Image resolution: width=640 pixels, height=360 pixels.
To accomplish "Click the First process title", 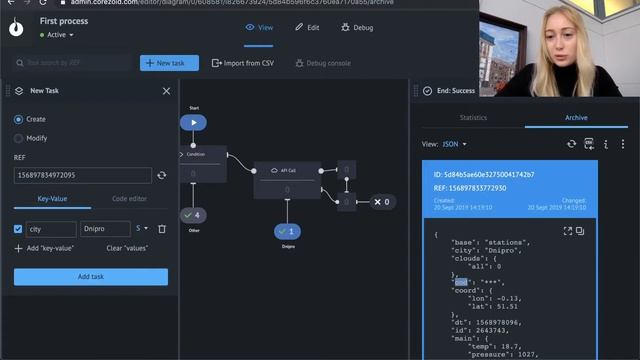I will pyautogui.click(x=64, y=21).
